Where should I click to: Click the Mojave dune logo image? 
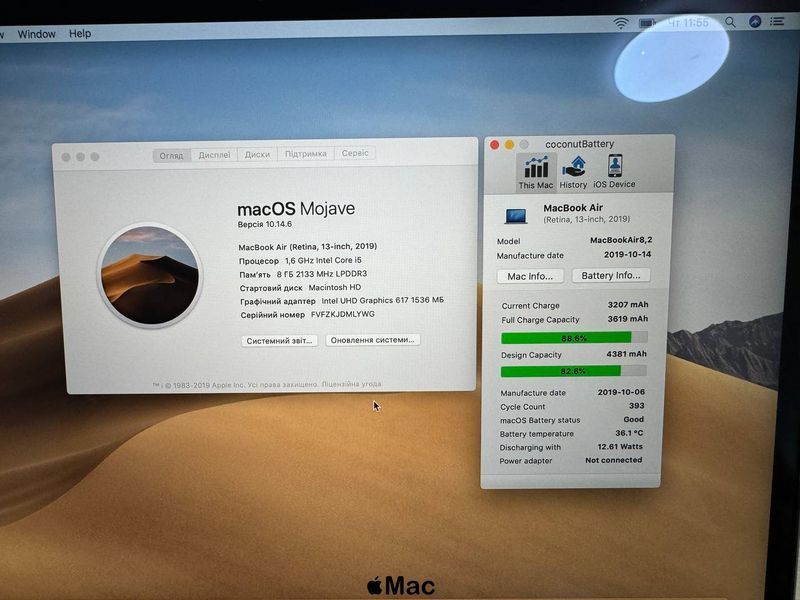[x=150, y=275]
